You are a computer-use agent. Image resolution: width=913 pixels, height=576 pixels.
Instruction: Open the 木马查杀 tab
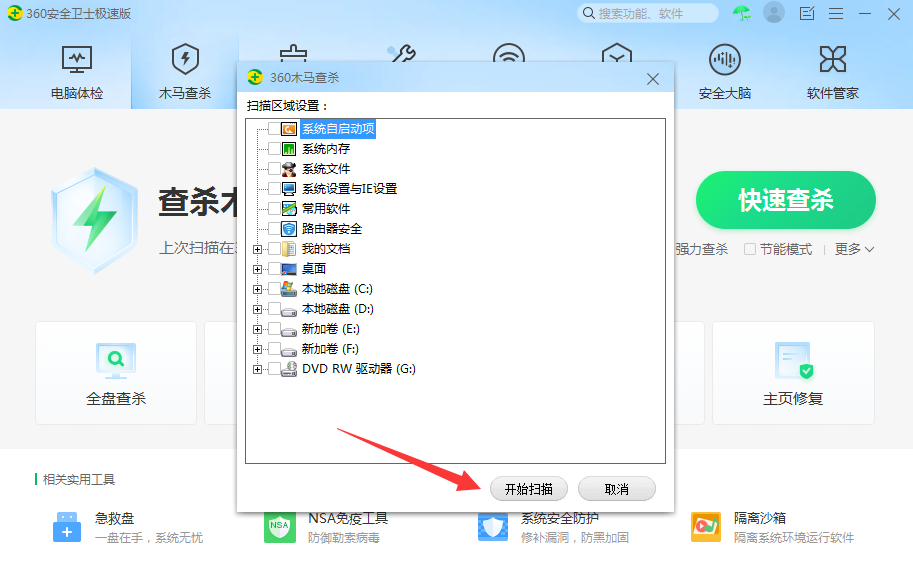pos(185,72)
